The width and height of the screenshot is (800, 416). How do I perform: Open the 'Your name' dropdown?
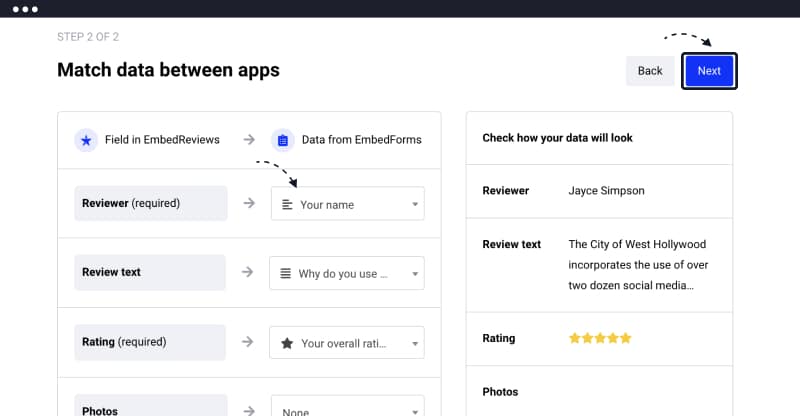[x=347, y=204]
